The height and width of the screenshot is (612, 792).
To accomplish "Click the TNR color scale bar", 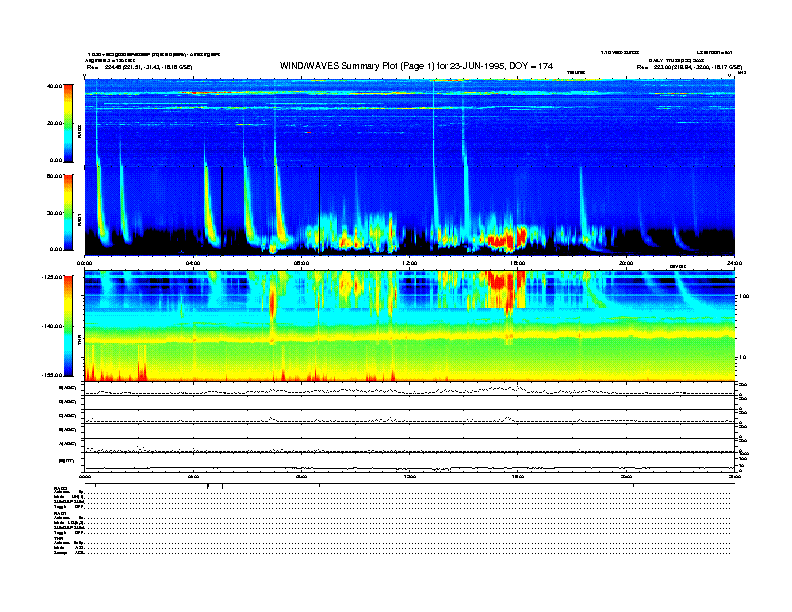I will [x=68, y=326].
